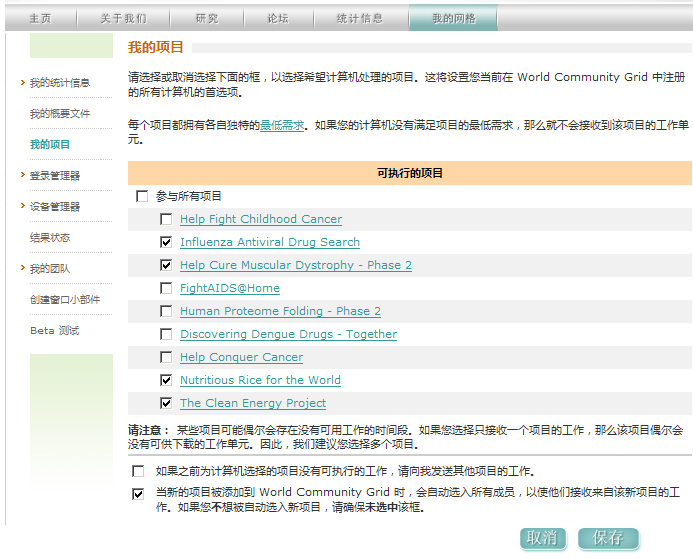Uncheck Influenza Antiviral Drug Search checkbox
The image size is (693, 559).
click(x=166, y=242)
